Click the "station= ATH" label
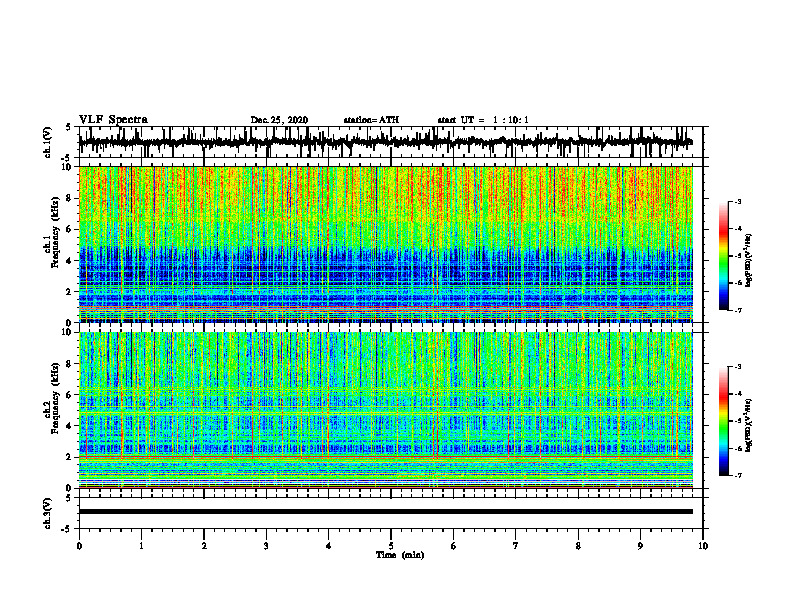This screenshot has width=792, height=612. pyautogui.click(x=371, y=120)
